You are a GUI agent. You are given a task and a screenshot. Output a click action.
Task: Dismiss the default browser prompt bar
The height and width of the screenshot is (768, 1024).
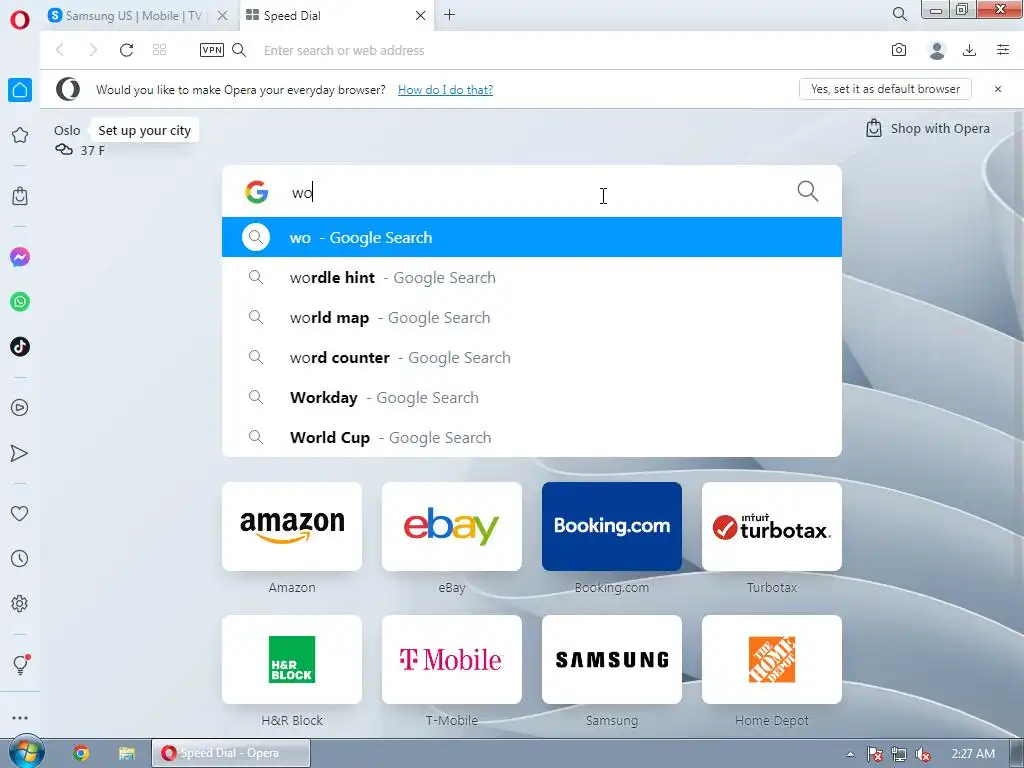click(997, 89)
